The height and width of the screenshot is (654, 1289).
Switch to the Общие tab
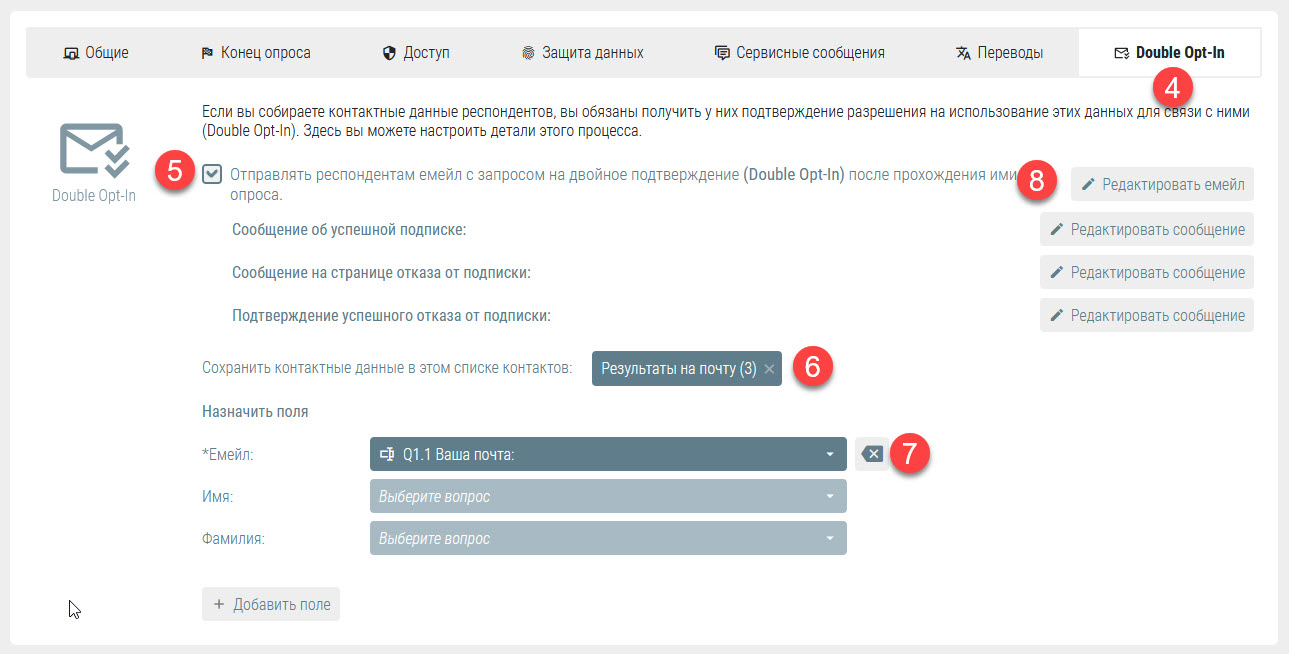[96, 53]
